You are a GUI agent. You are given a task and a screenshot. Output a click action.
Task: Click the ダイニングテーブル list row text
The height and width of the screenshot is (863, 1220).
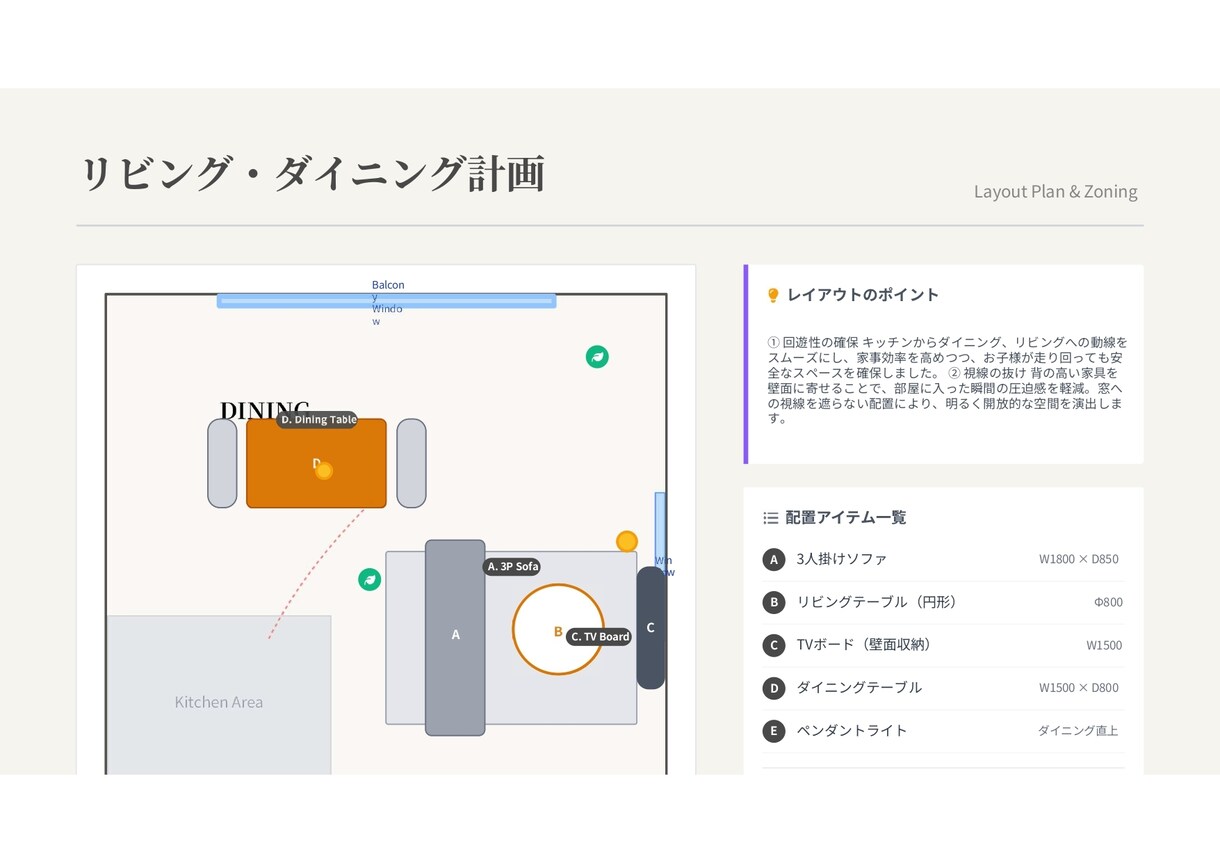click(859, 688)
